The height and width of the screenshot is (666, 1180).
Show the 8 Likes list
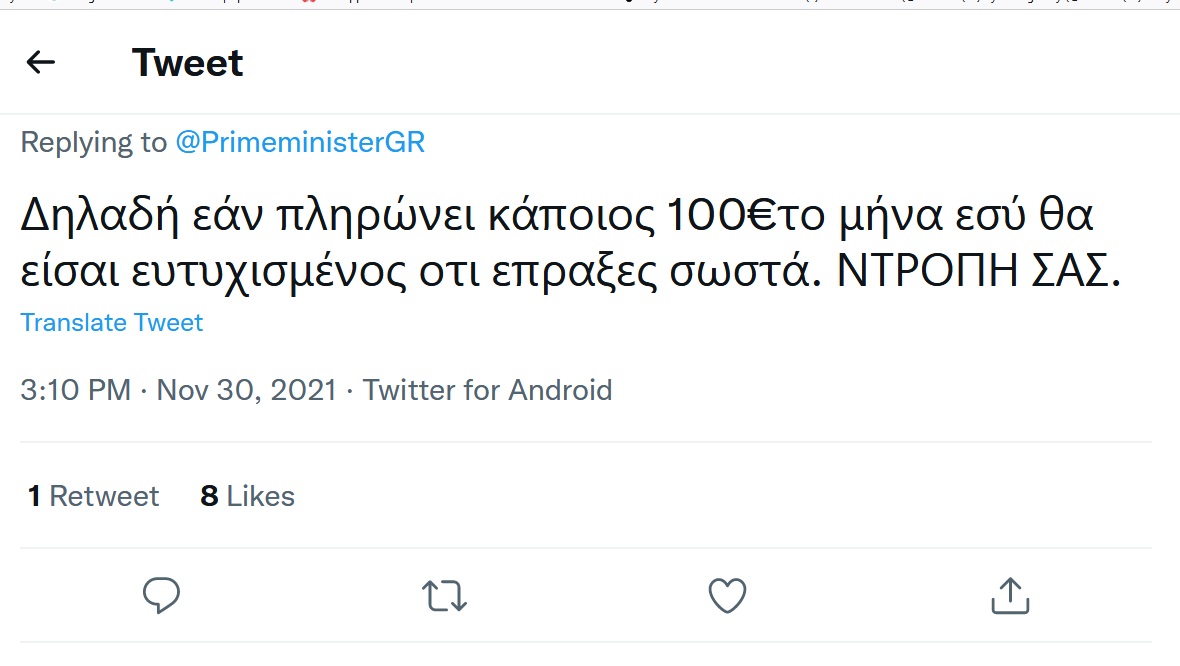tap(248, 496)
